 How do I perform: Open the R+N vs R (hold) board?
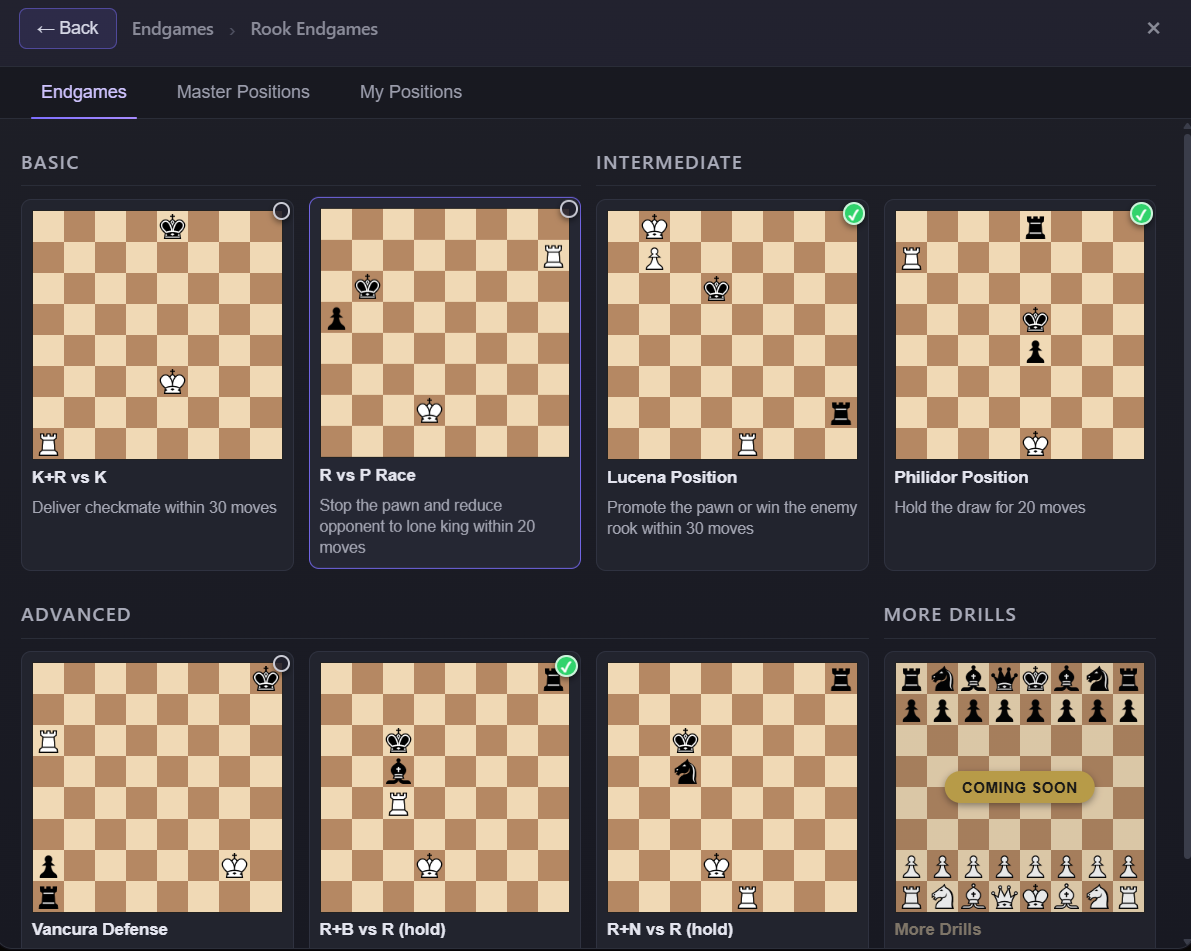[x=732, y=787]
